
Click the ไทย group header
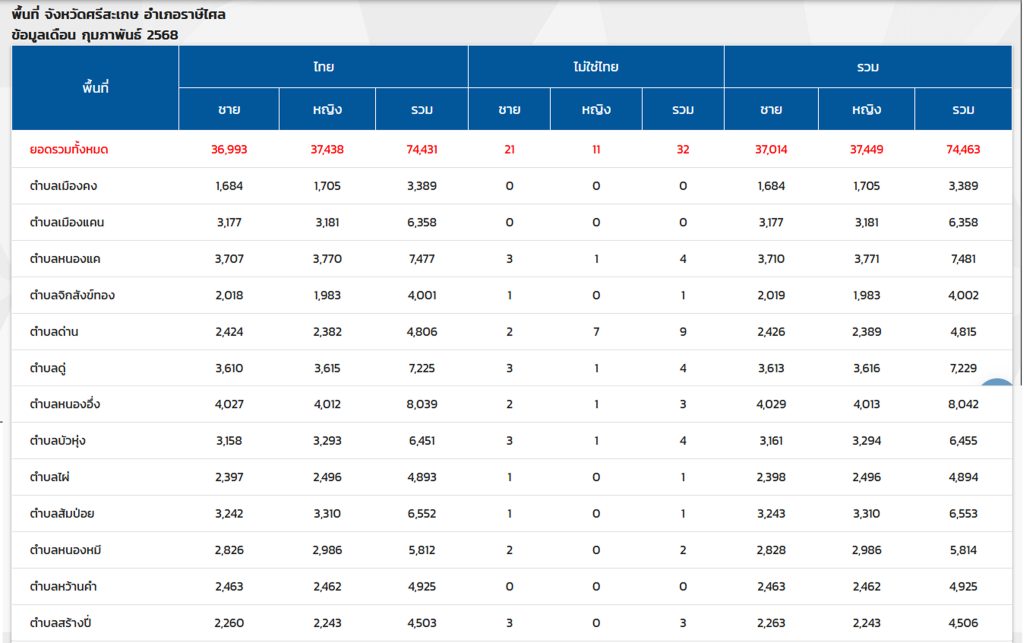323,67
